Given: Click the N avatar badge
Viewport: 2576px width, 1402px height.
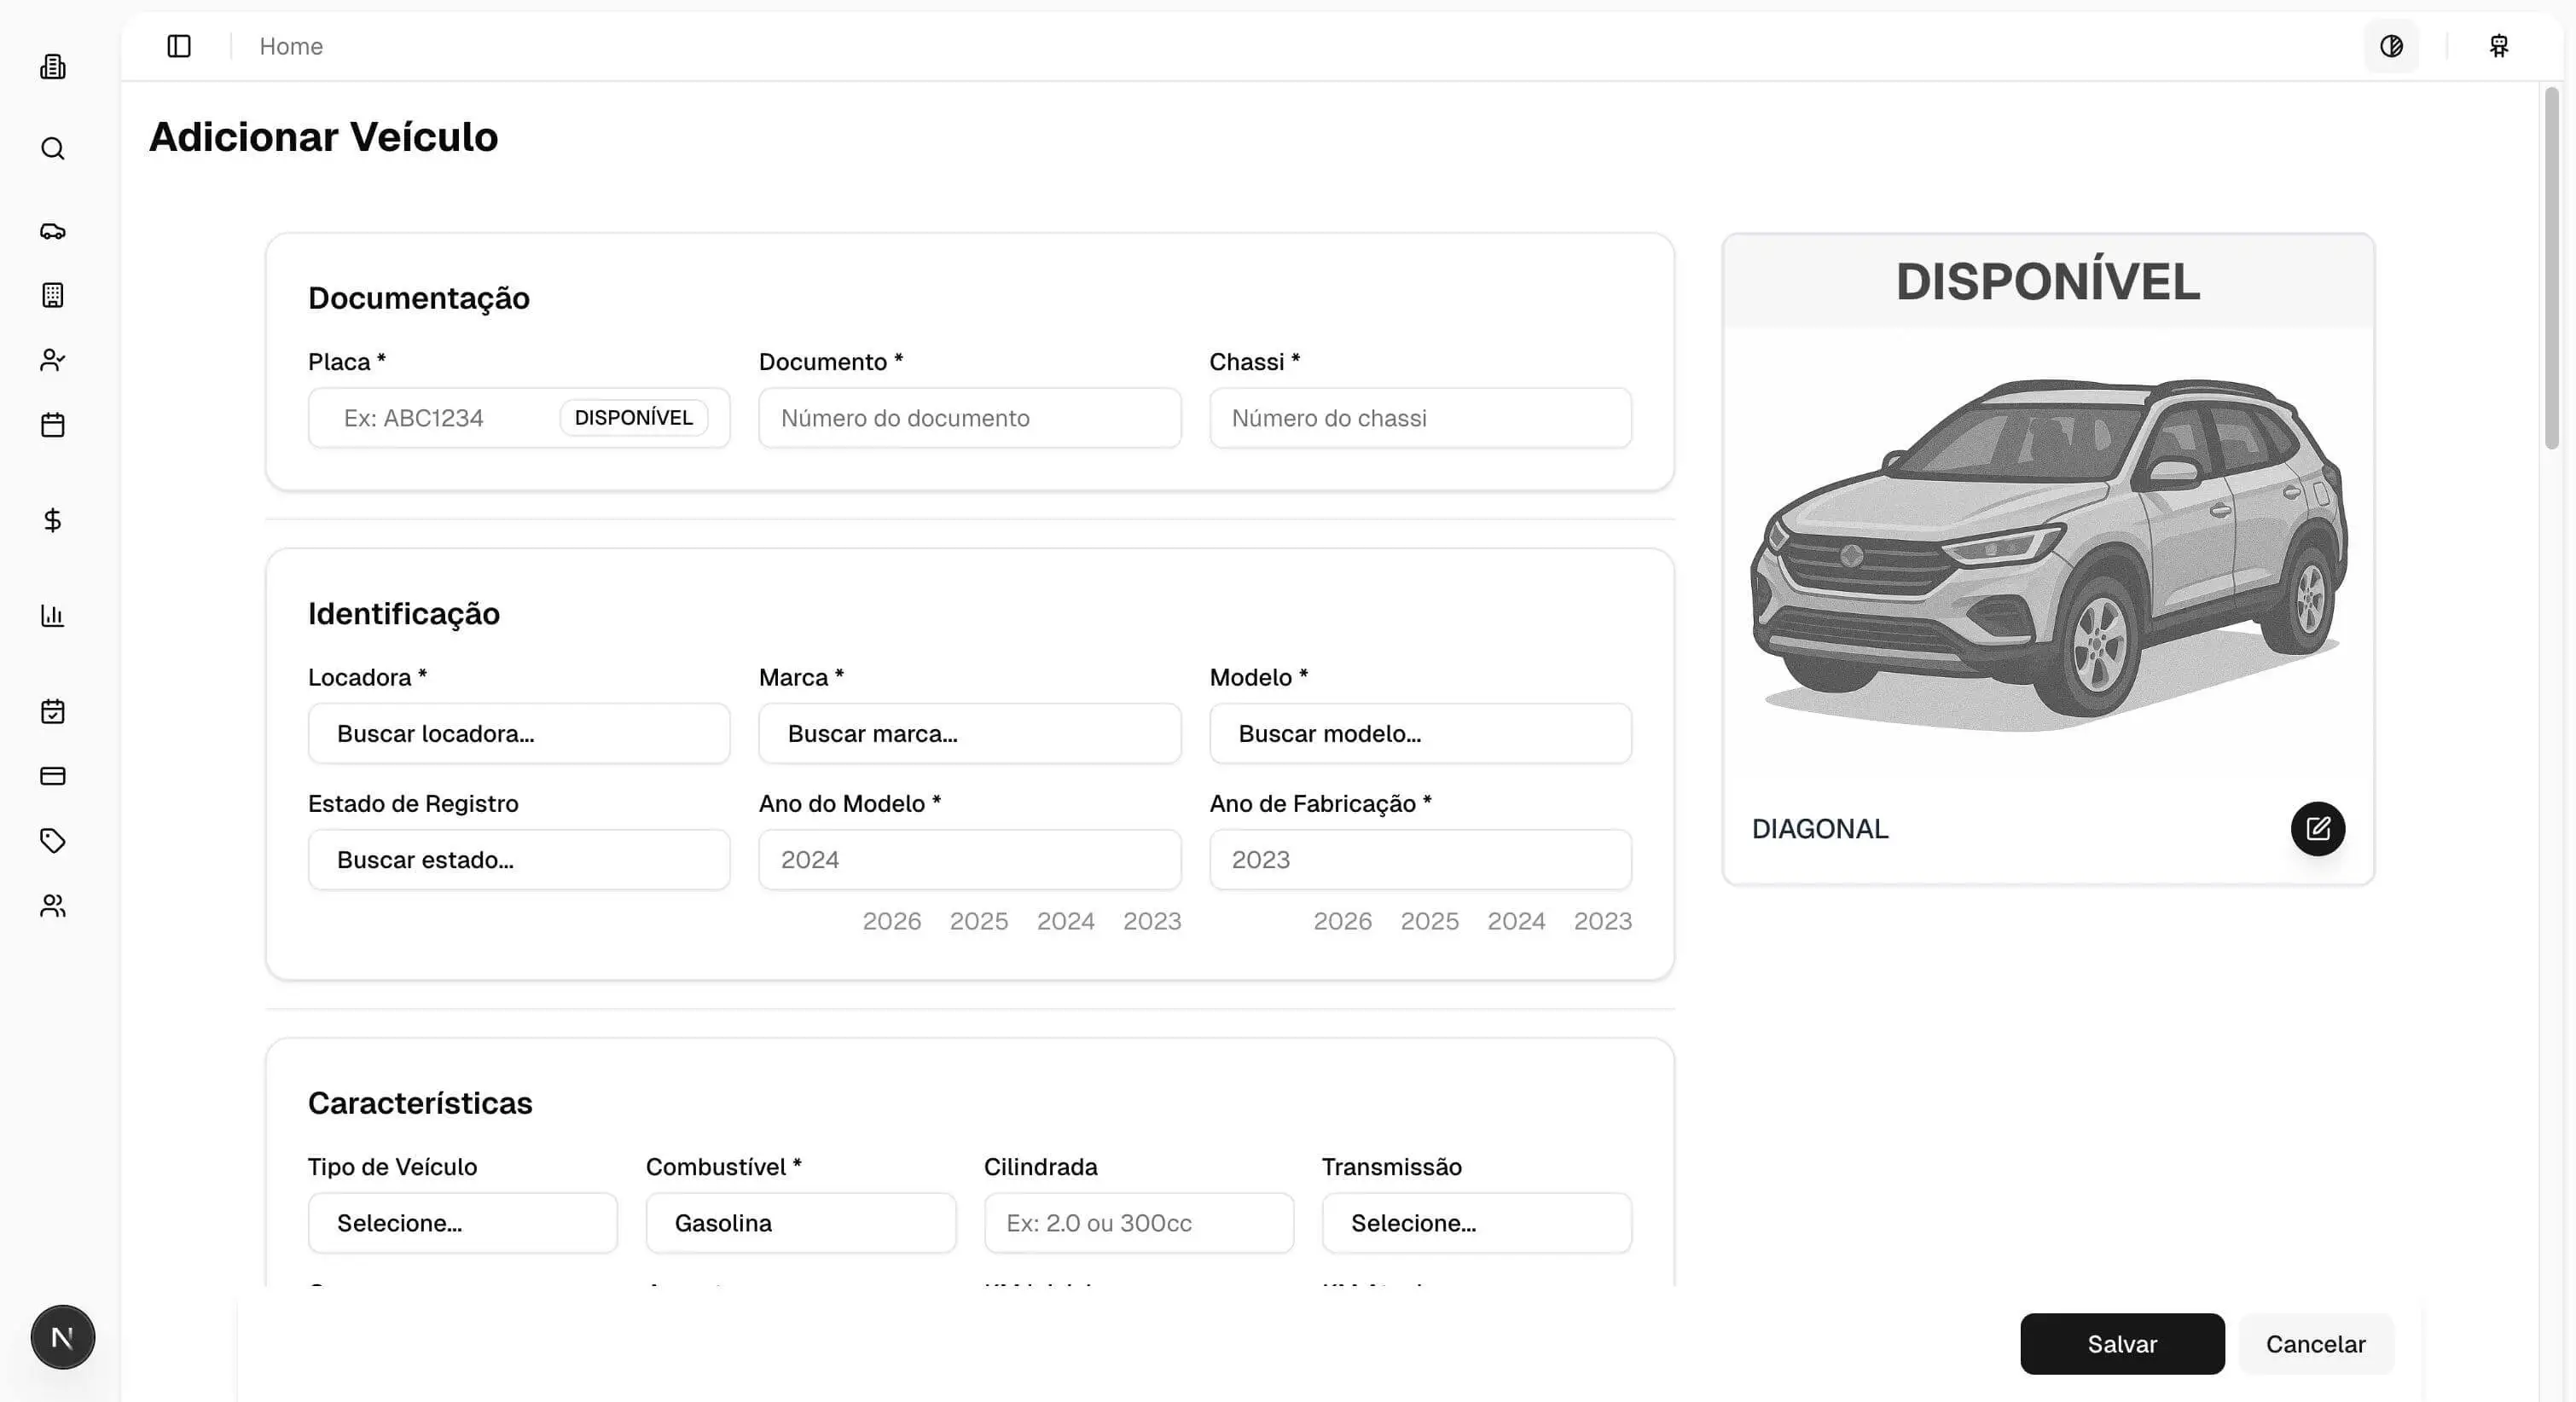Looking at the screenshot, I should (x=63, y=1337).
